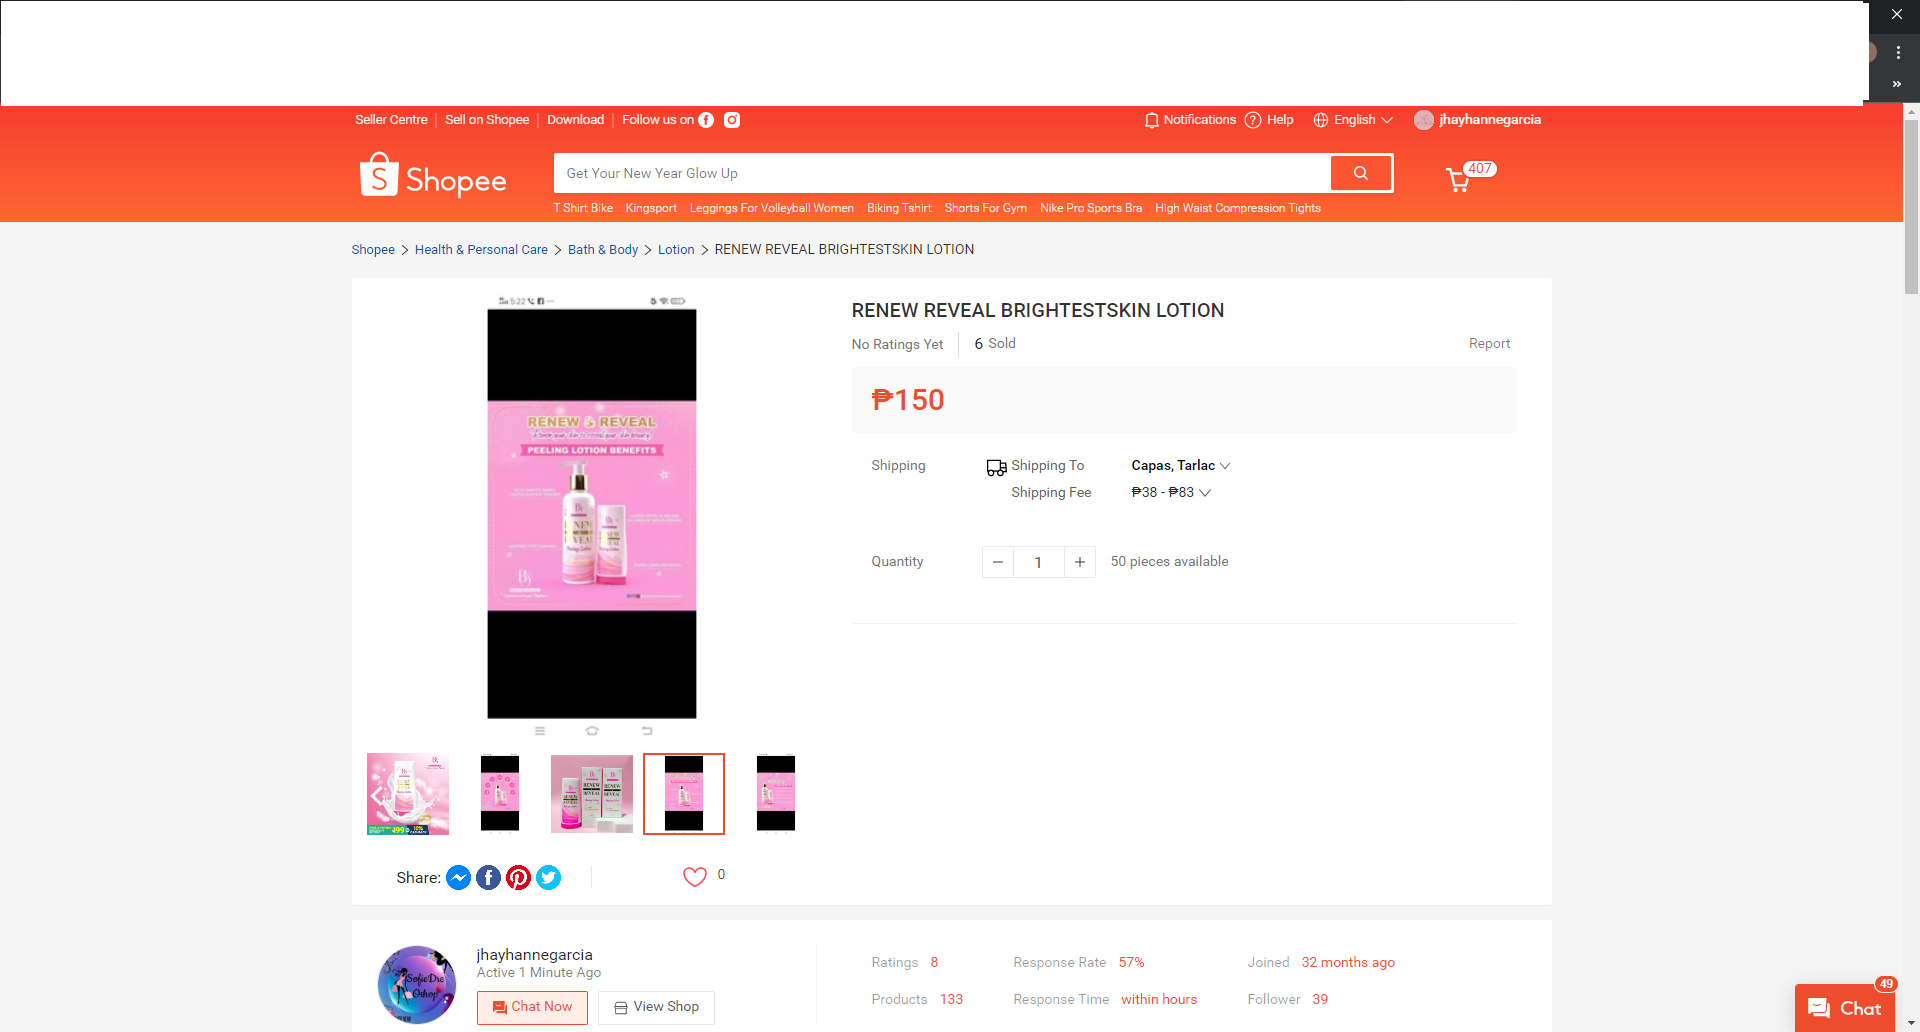Click Sell on Shopee in the top bar

487,120
